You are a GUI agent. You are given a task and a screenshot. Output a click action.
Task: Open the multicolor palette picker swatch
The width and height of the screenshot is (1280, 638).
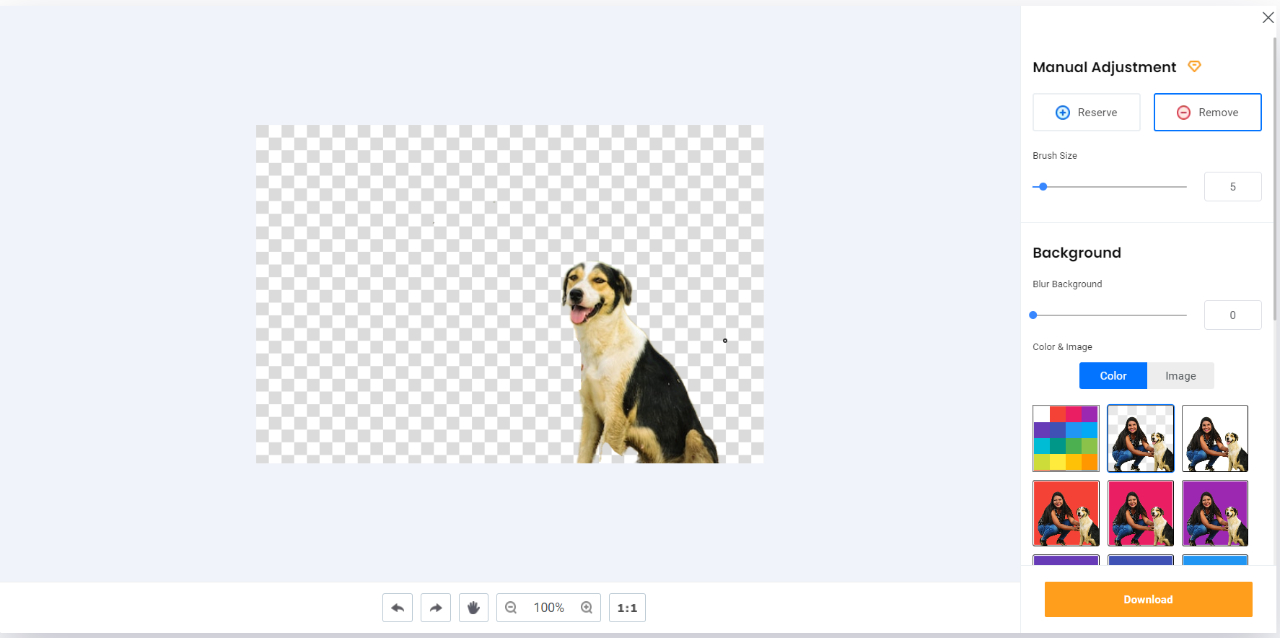[x=1066, y=438]
